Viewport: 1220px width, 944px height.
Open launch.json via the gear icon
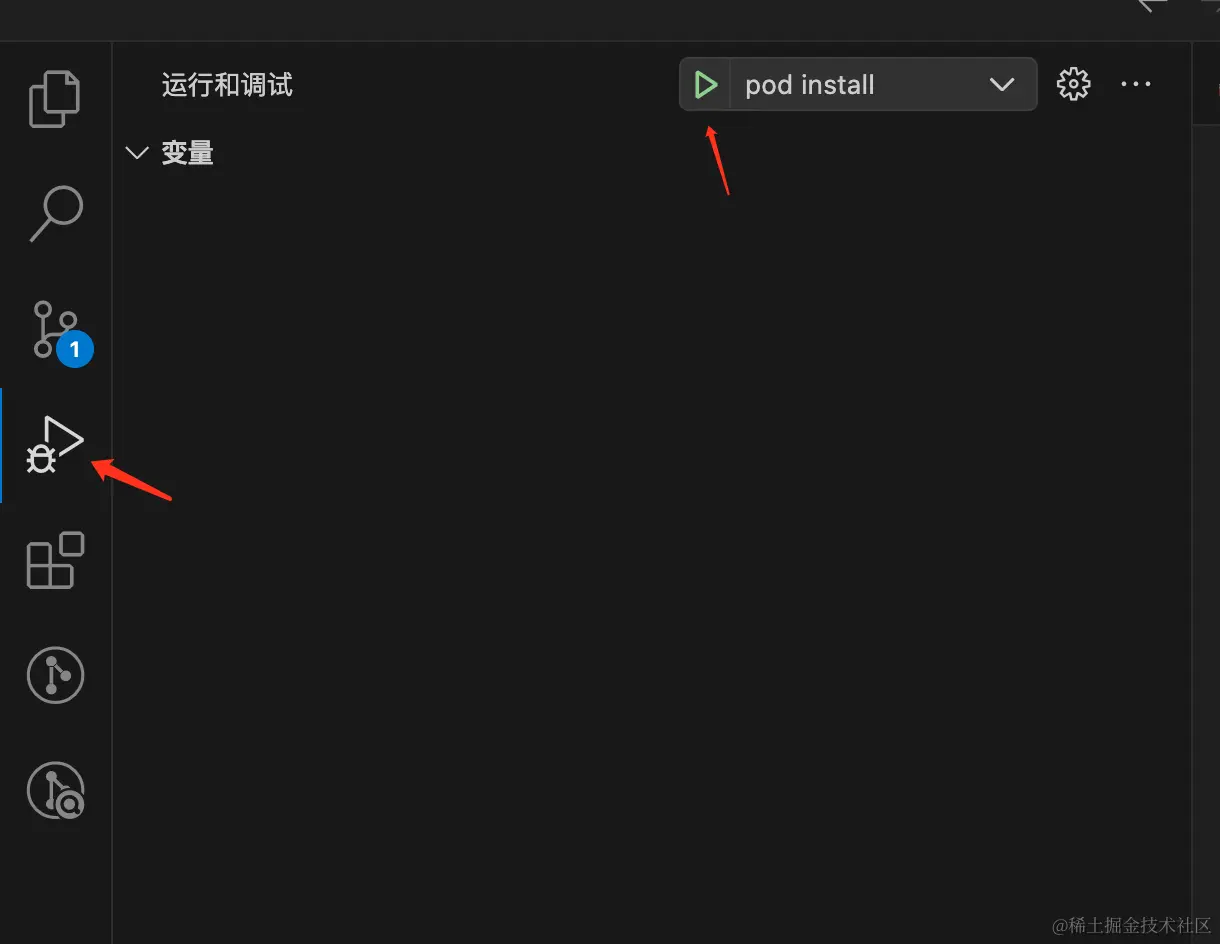(x=1073, y=85)
